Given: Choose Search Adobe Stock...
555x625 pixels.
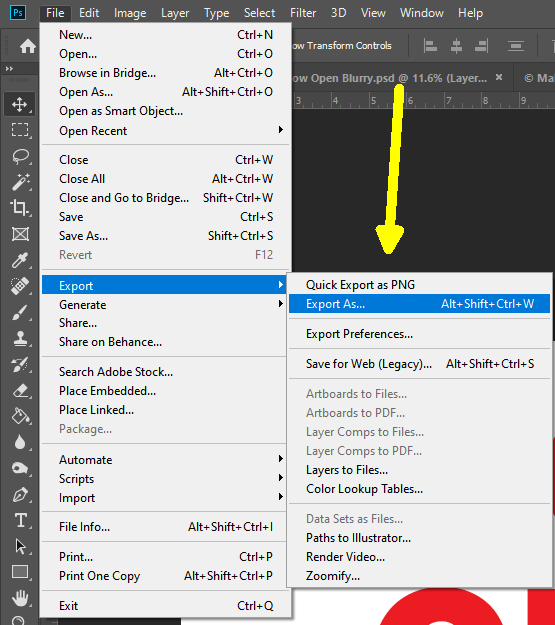Looking at the screenshot, I should tap(164, 371).
